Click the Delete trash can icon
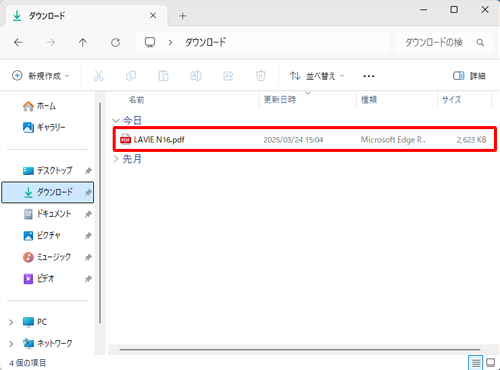Viewport: 500px width, 370px height. tap(261, 76)
